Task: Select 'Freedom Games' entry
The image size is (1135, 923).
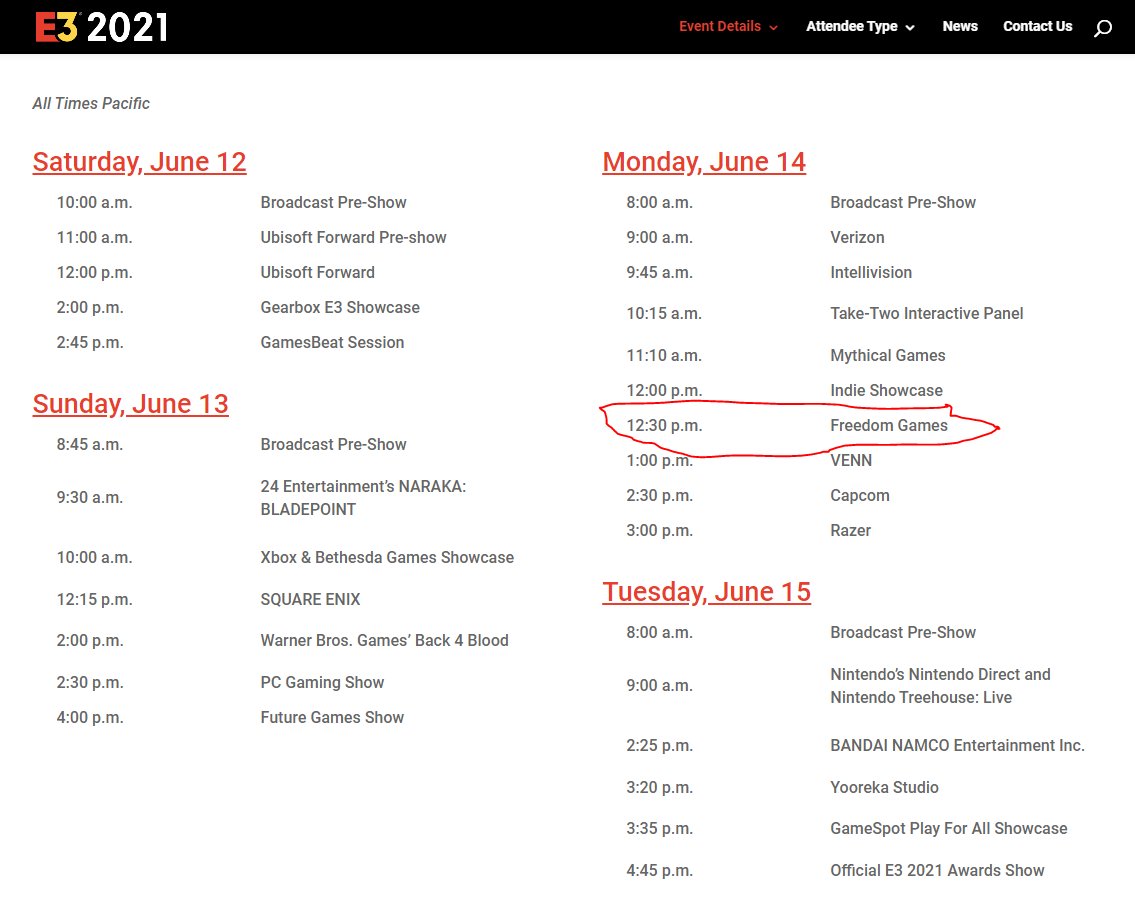Action: [889, 426]
